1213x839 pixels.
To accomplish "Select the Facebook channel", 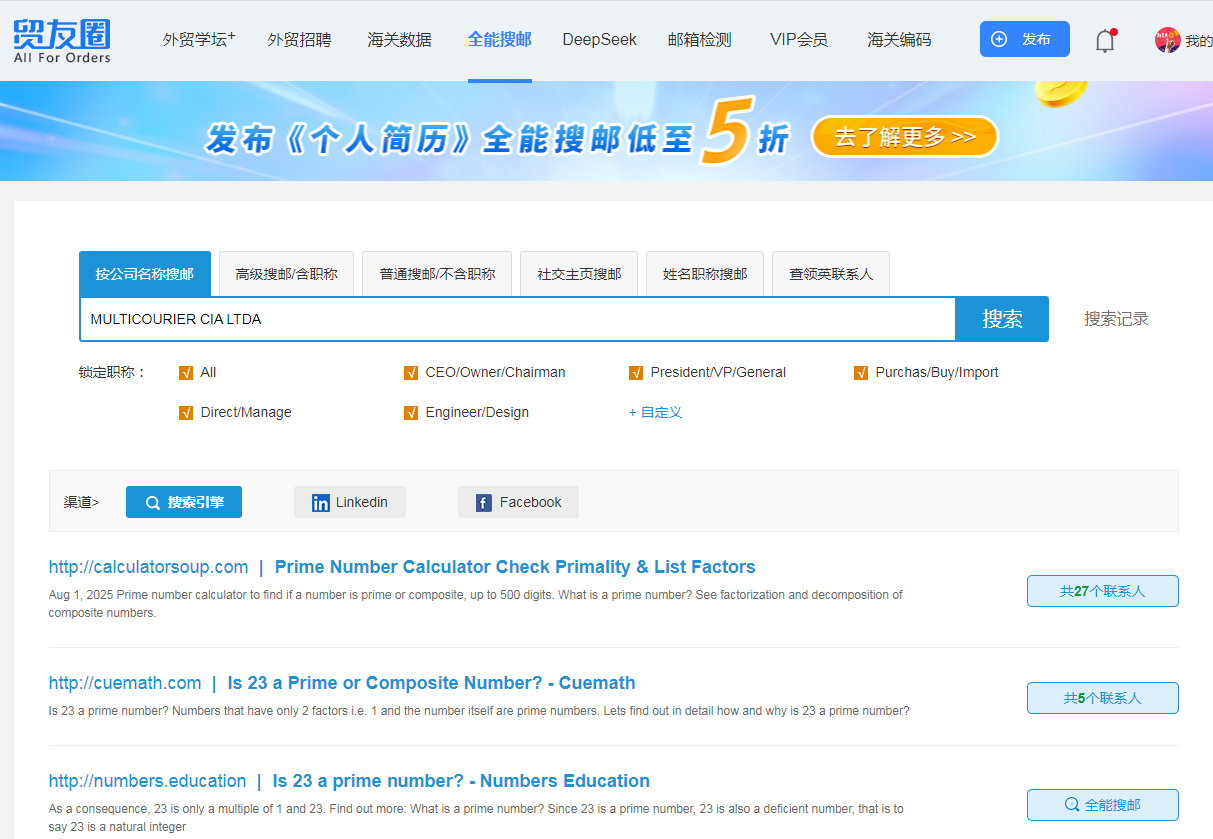I will tap(518, 502).
